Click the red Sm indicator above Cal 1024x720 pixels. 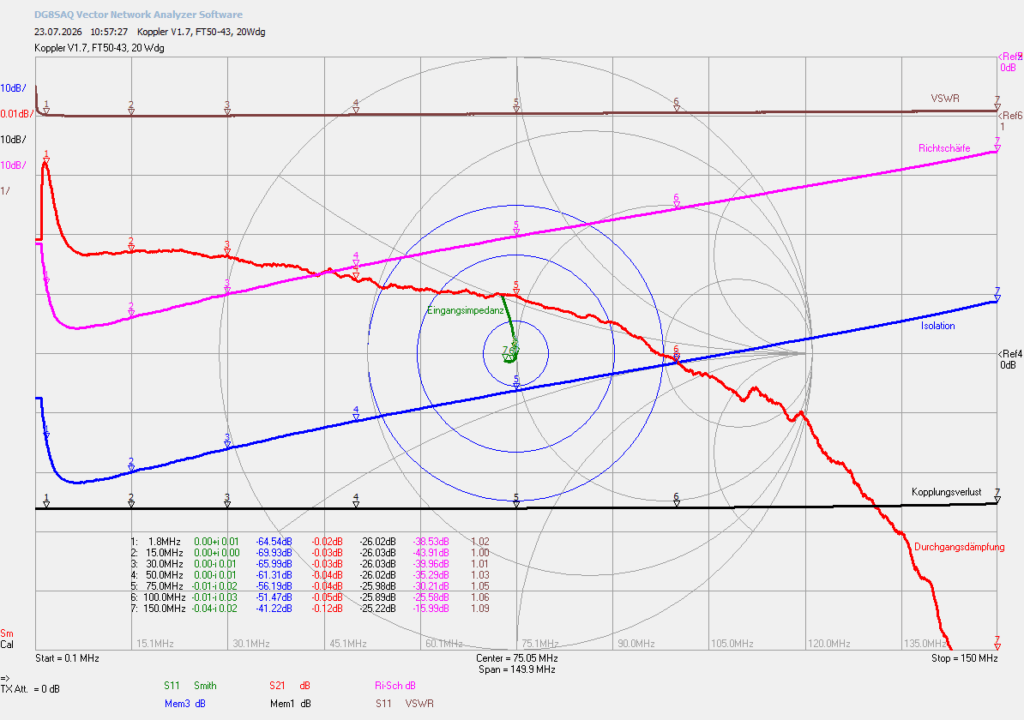(x=7, y=634)
